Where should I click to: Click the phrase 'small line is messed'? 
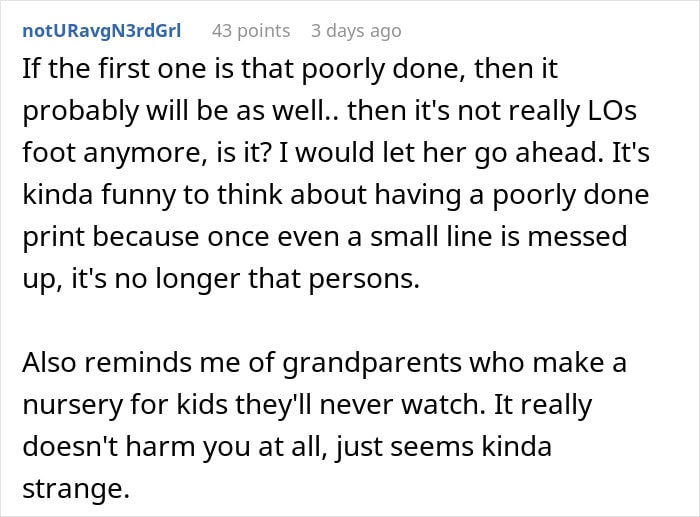click(499, 237)
